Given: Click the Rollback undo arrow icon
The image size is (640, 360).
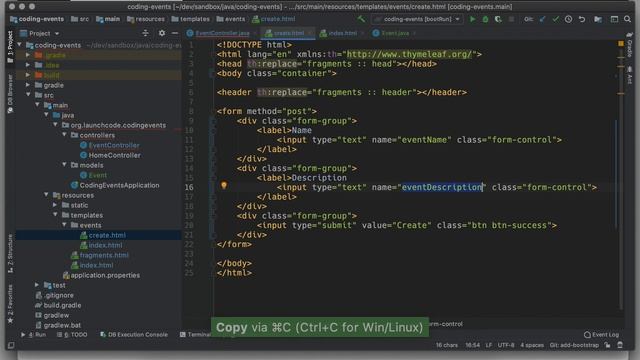Looking at the screenshot, I should [582, 19].
